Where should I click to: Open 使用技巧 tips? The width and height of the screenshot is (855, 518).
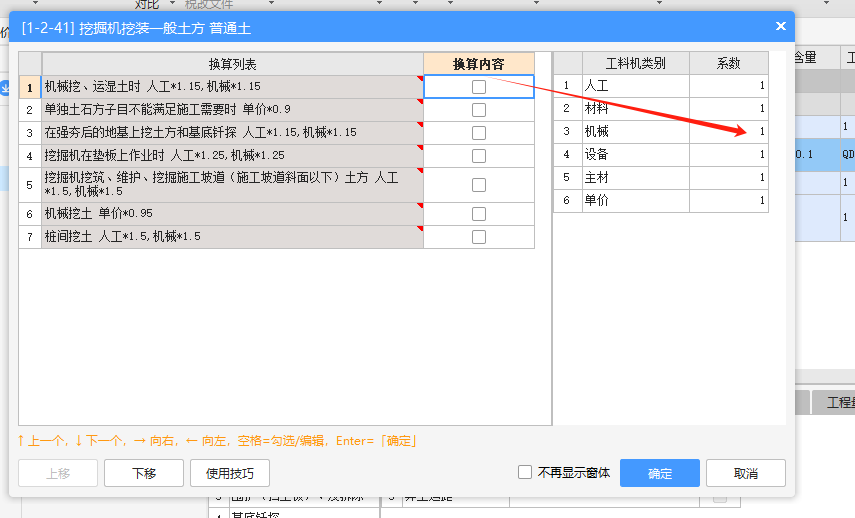click(229, 473)
